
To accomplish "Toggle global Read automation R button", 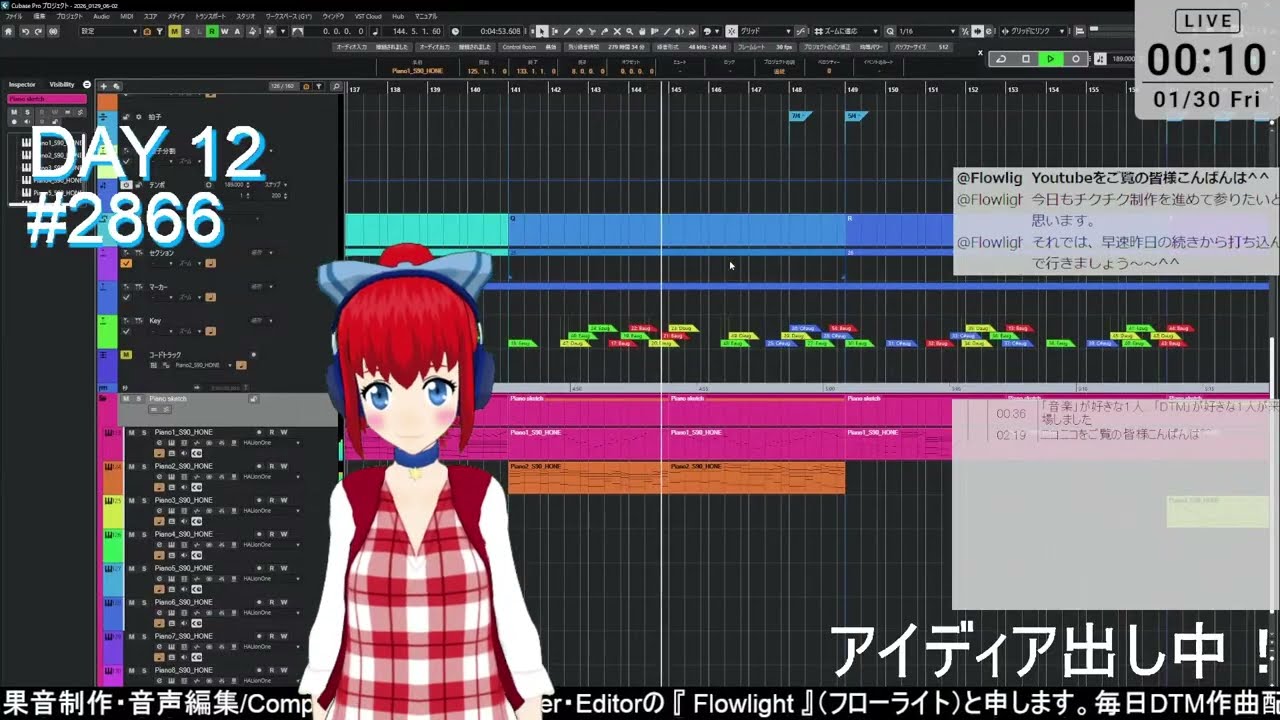I will tap(212, 31).
